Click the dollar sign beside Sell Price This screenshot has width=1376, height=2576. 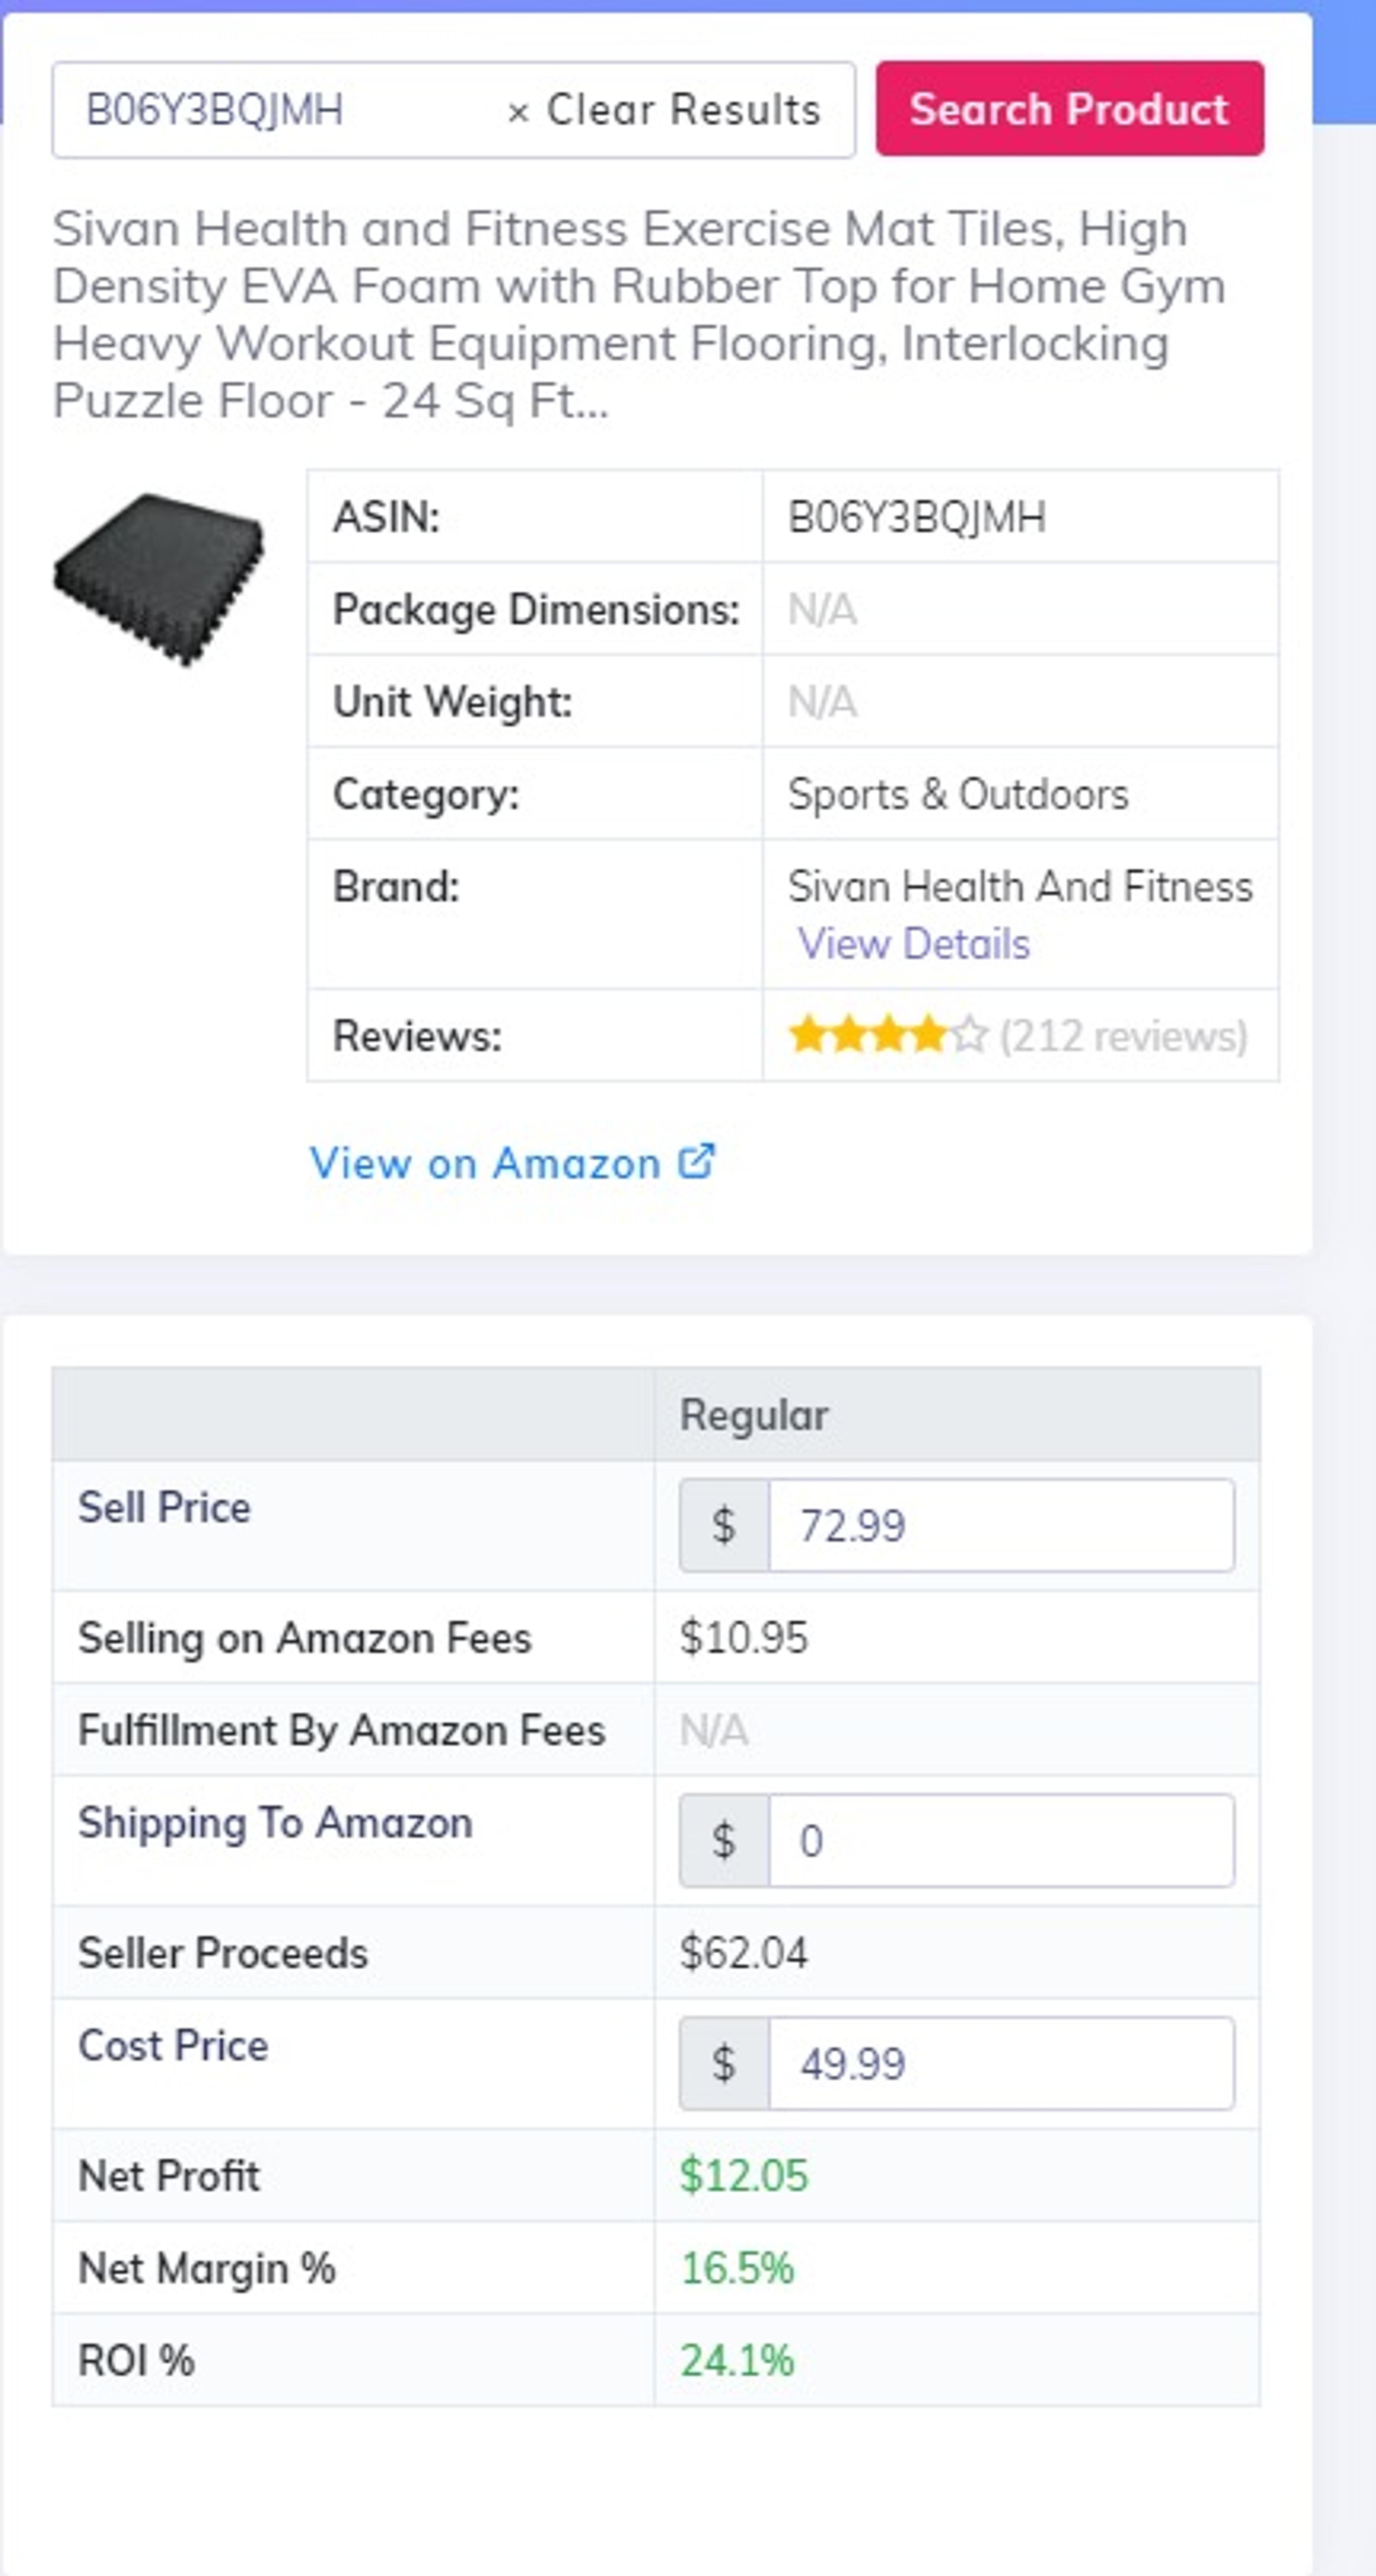[x=724, y=1525]
